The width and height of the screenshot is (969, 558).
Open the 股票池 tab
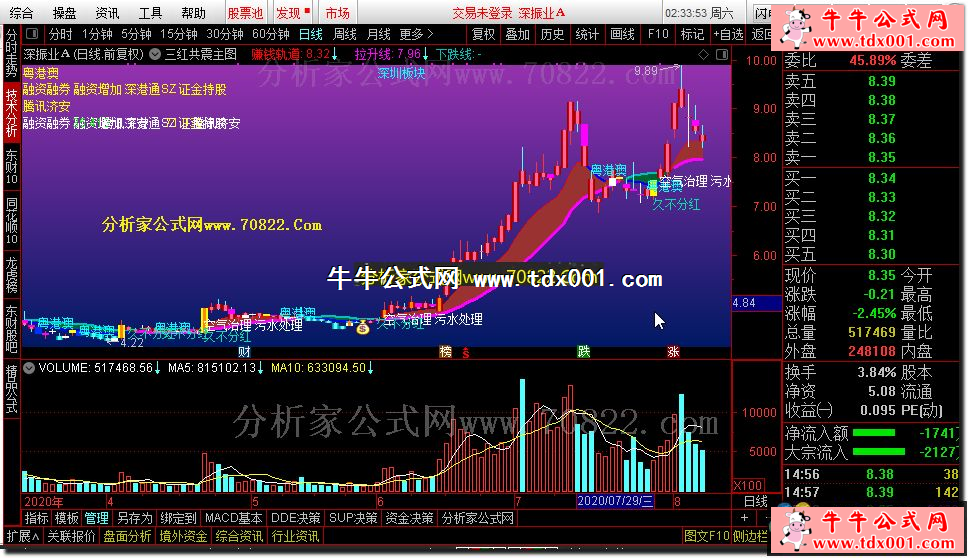click(x=245, y=13)
